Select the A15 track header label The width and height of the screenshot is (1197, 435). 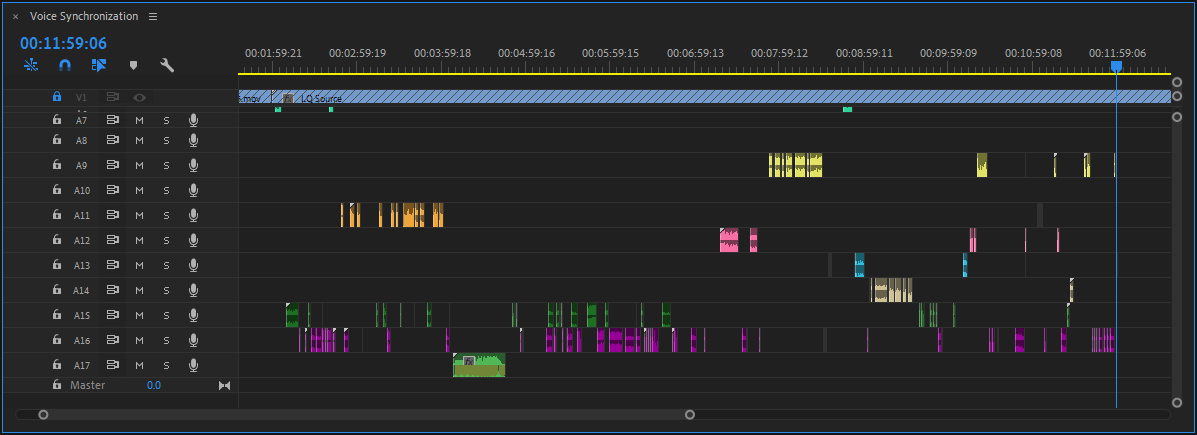pos(82,315)
